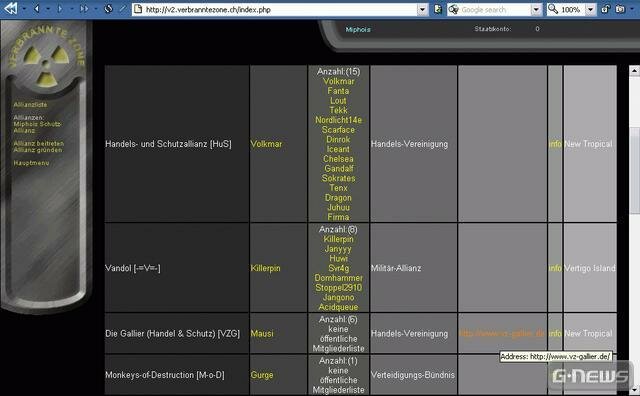Click the page scrollbar up arrow
This screenshot has width=640, height=396.
[634, 71]
